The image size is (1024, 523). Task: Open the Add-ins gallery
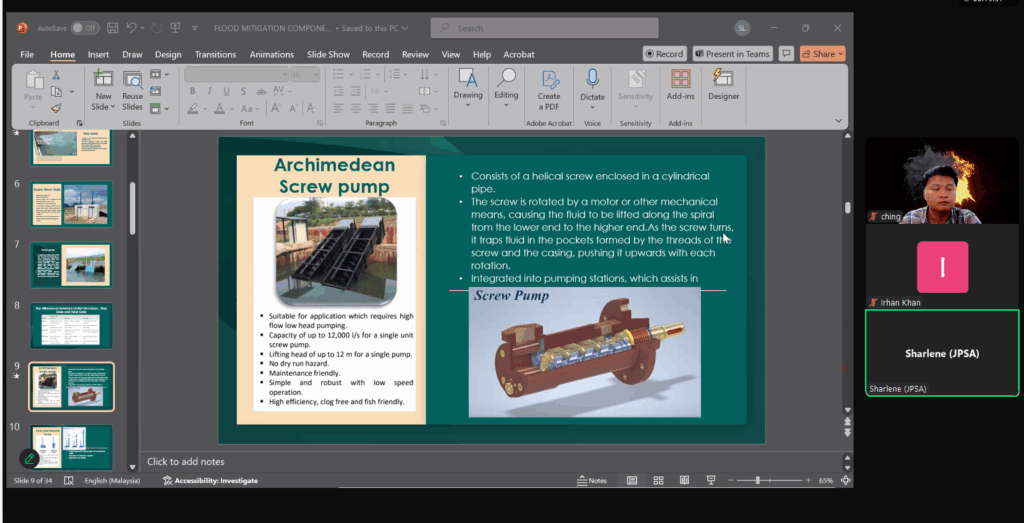point(680,85)
